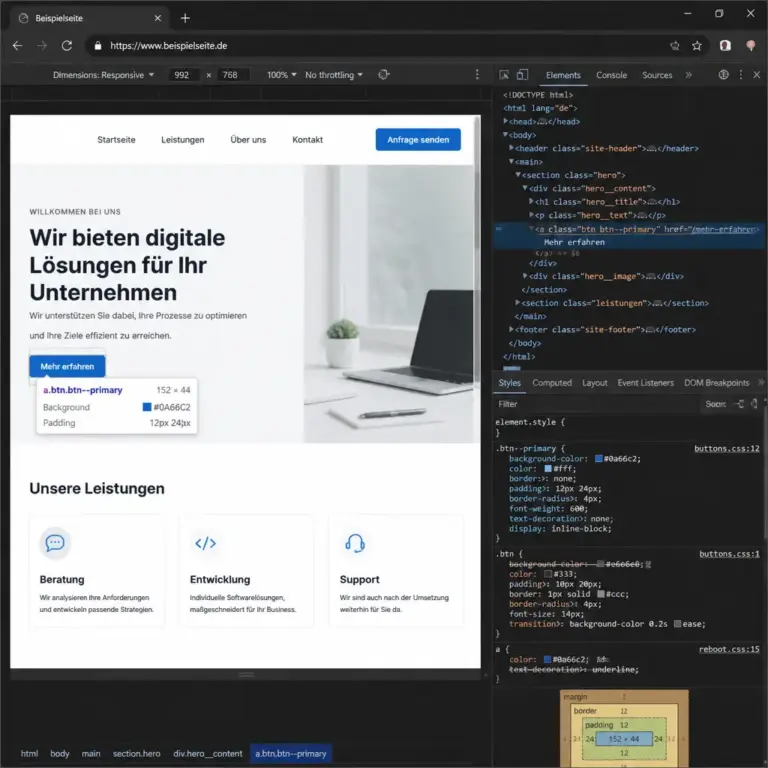Show more DevTools tabs with the chevron

689,75
